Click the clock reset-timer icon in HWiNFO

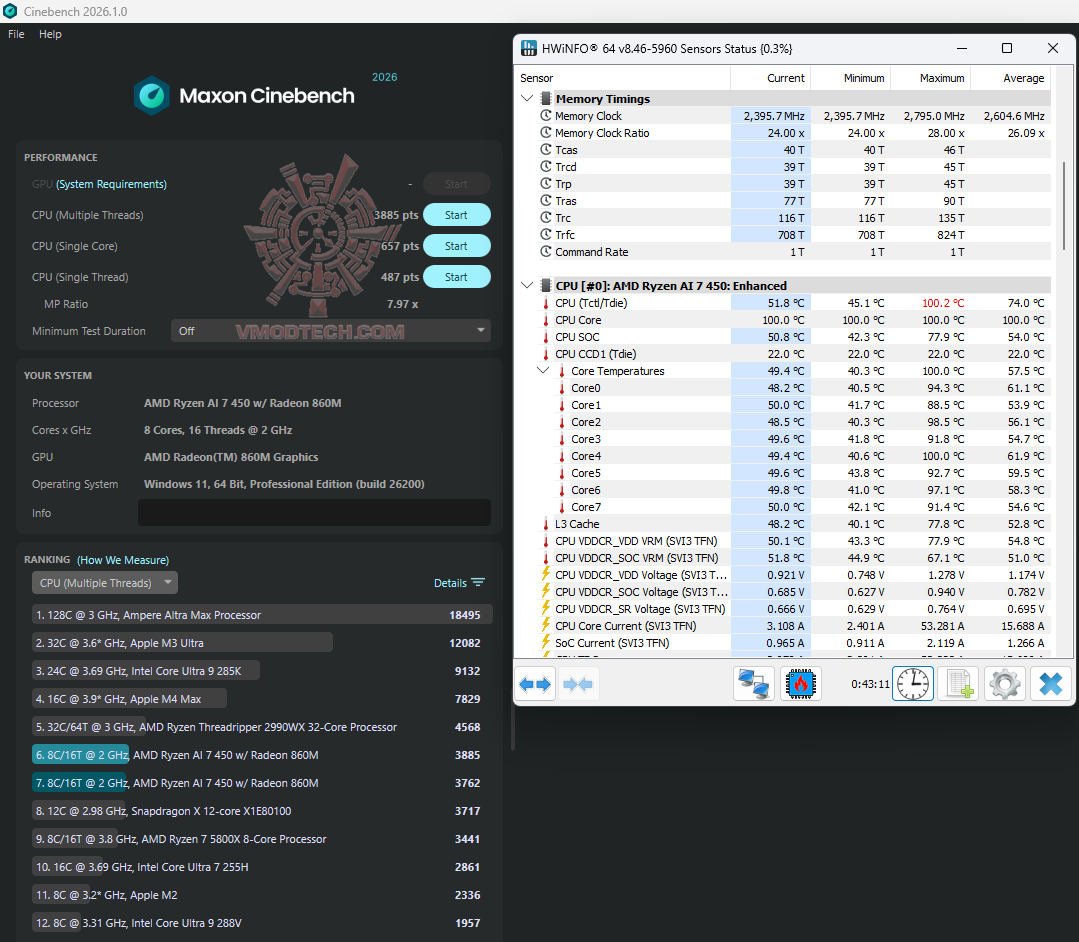coord(912,684)
